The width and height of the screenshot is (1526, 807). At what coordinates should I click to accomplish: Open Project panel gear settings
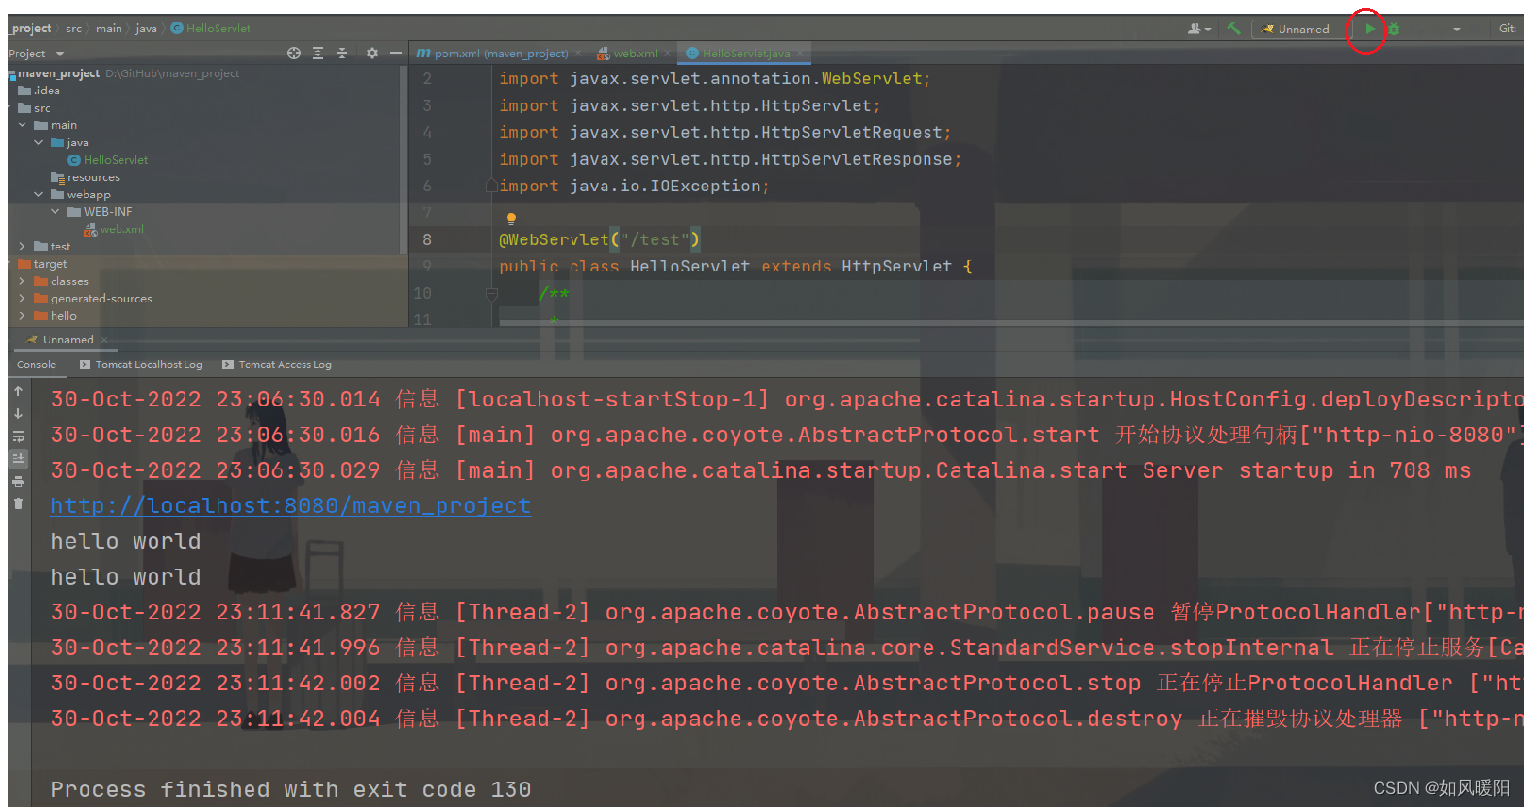pos(372,53)
